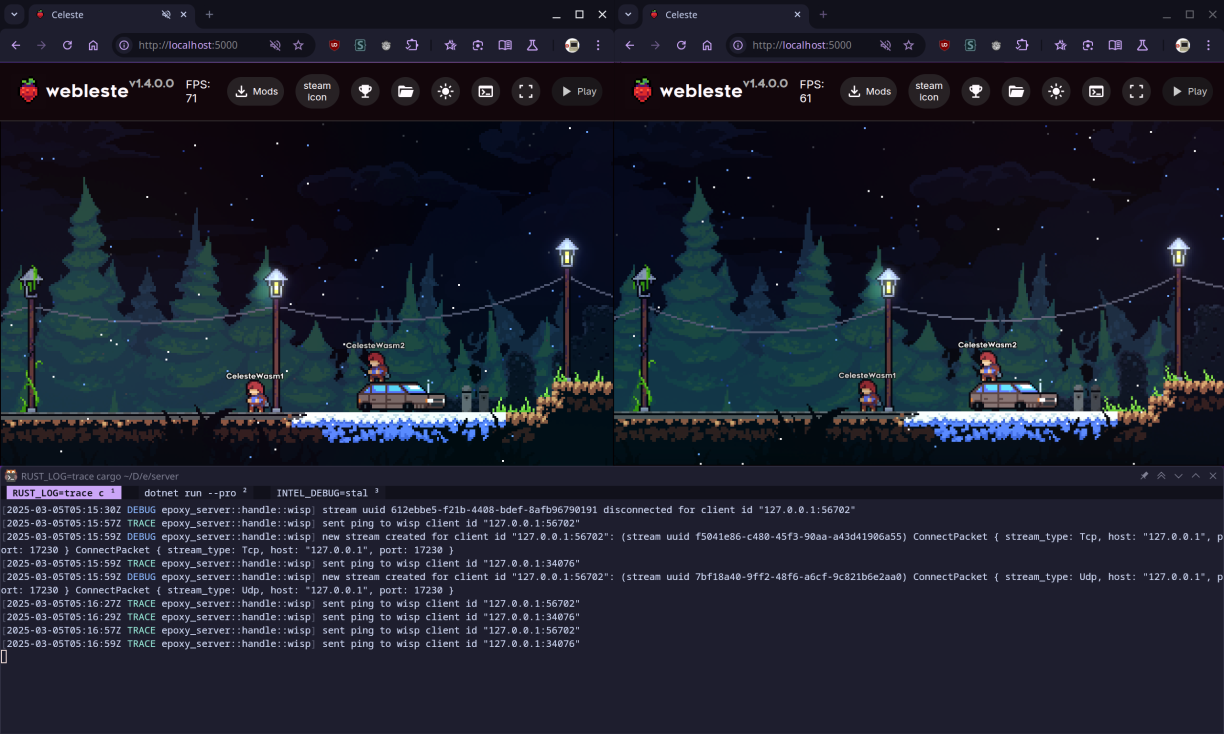Go back in the left browser window
Screen dimensions: 1224x734
(16, 45)
